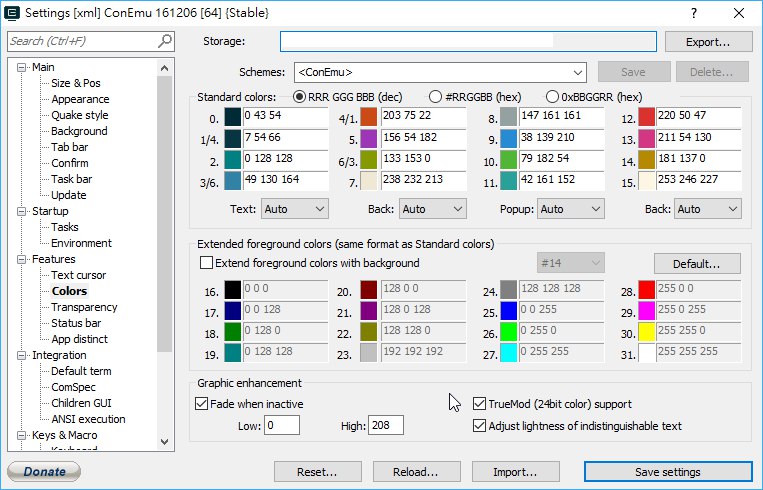Click the fade High value field
Screen dimensions: 763x490
click(x=386, y=425)
